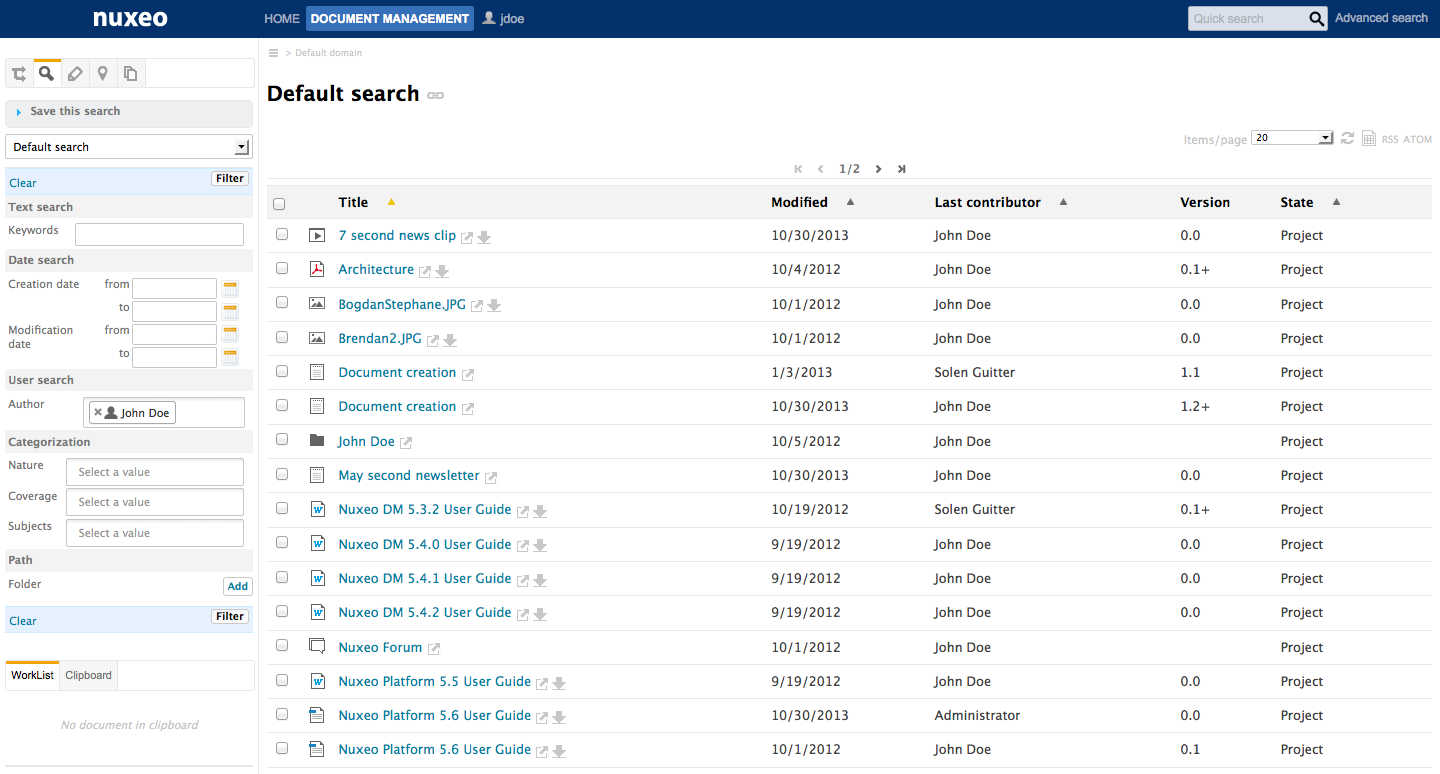Check May second newsletter row checkbox
This screenshot has height=774, width=1440.
[282, 474]
